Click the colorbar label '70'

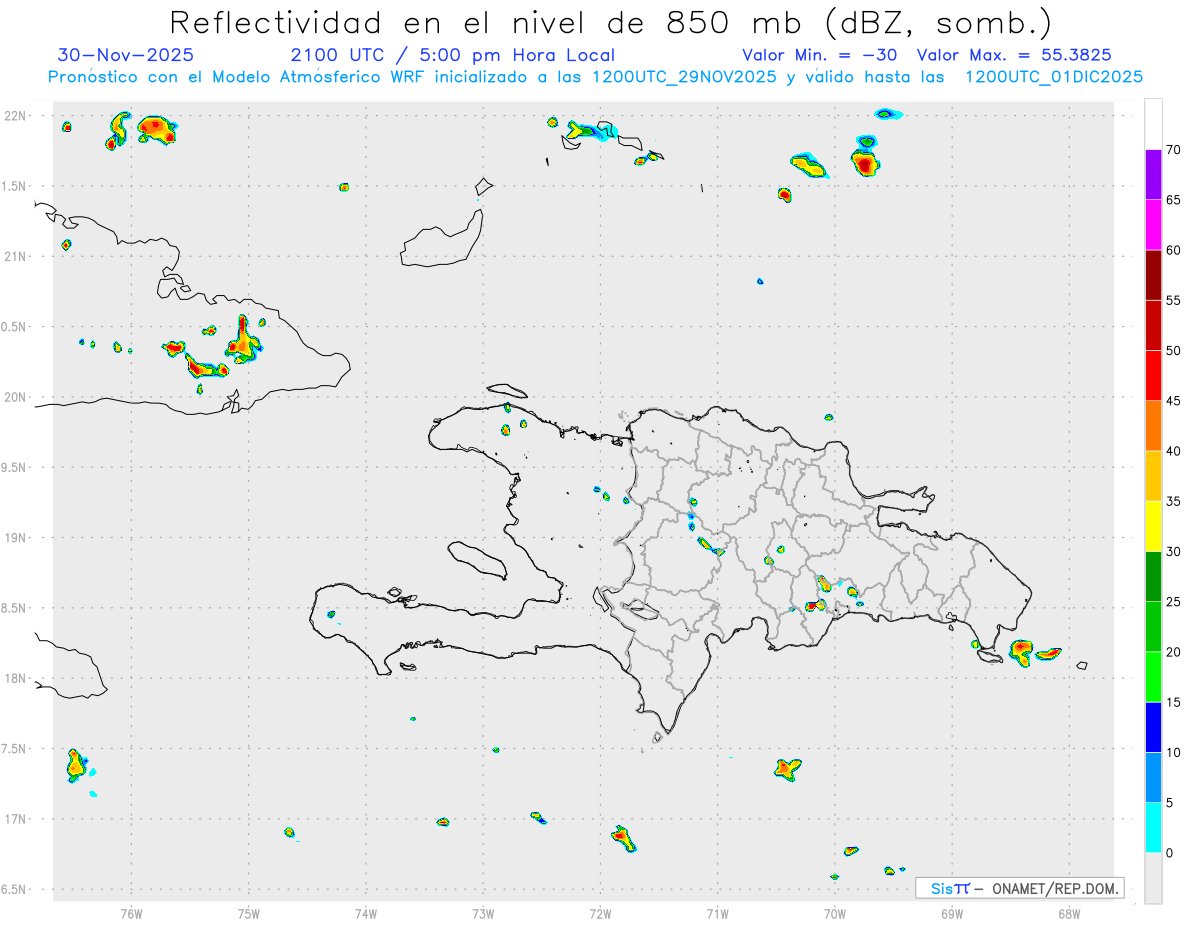coord(1174,150)
